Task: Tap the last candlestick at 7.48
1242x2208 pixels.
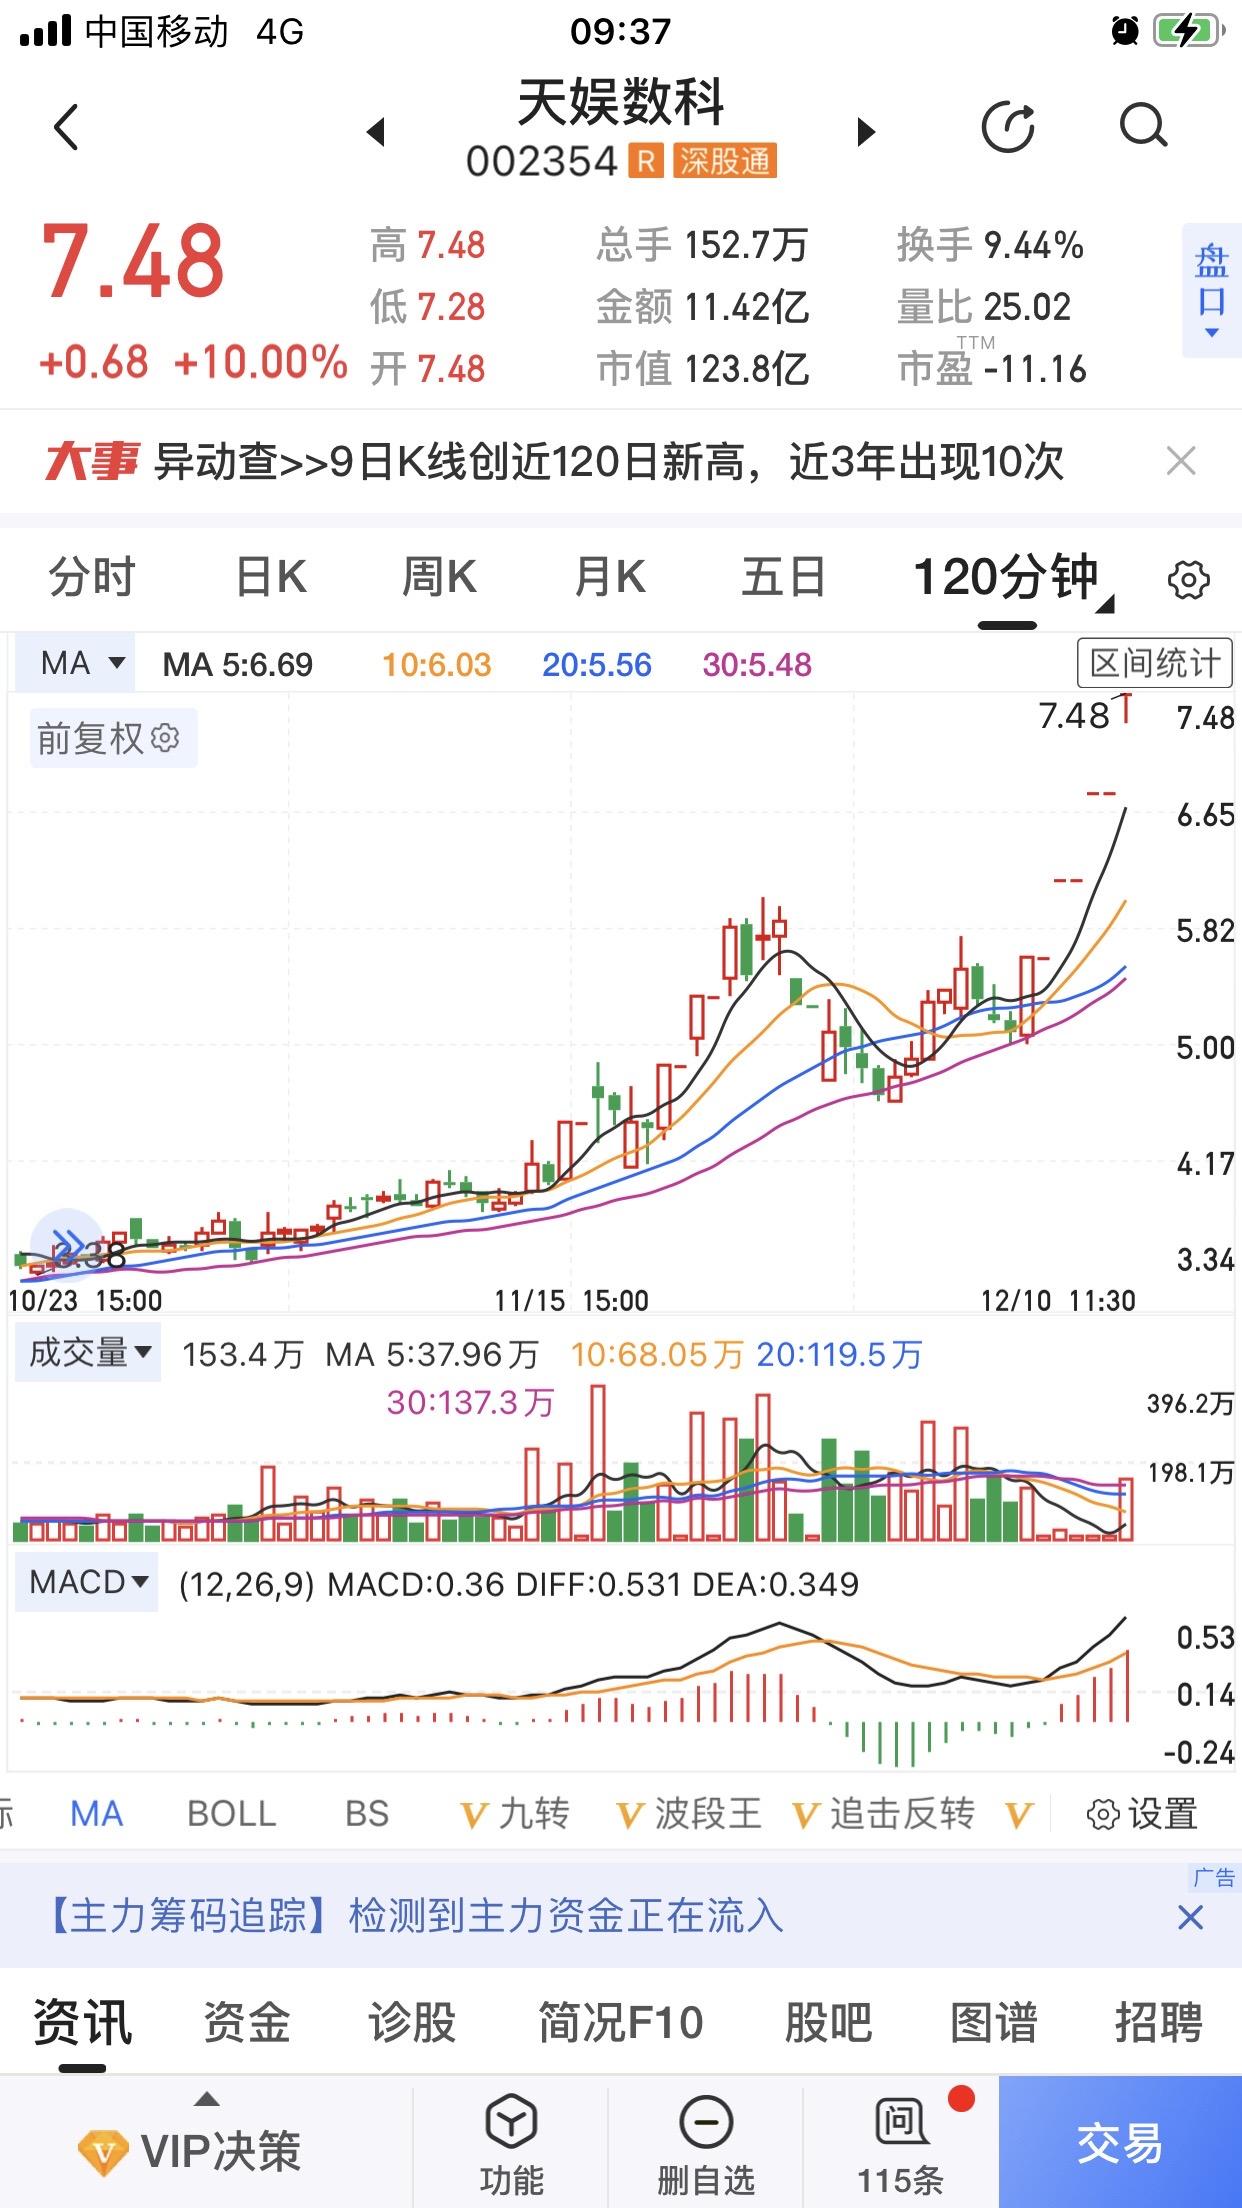Action: 1127,707
